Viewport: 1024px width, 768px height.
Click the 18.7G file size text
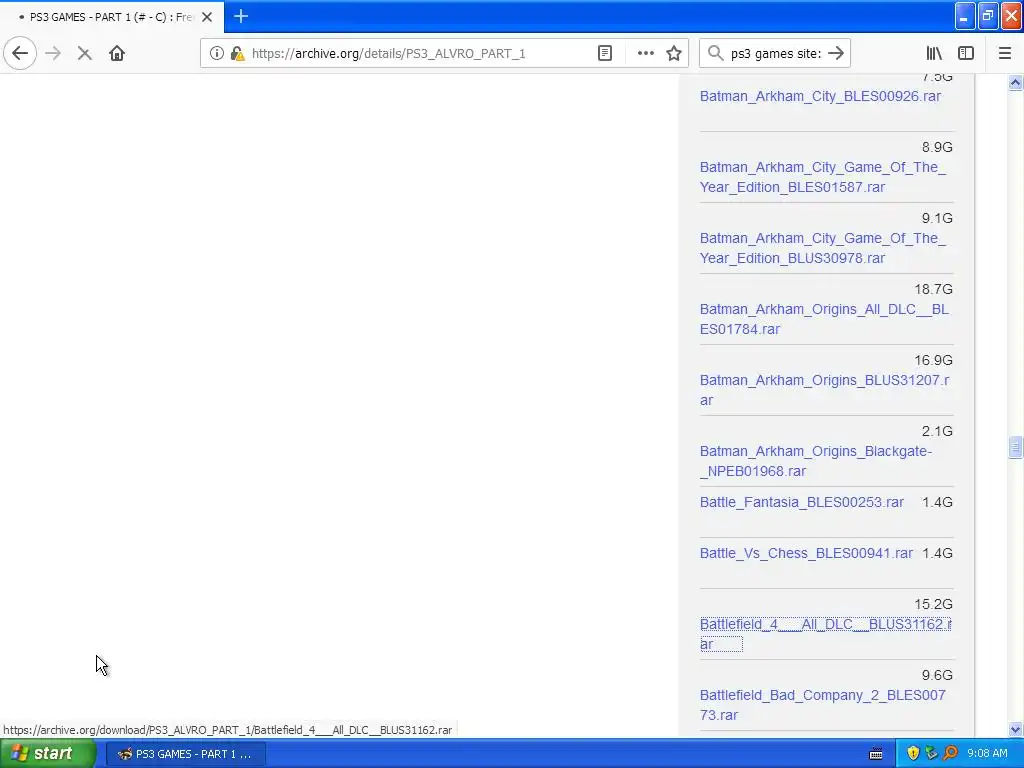[933, 289]
